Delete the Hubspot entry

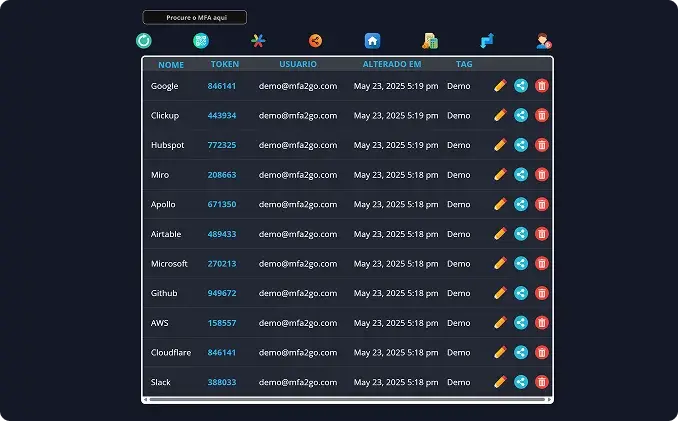(x=541, y=145)
